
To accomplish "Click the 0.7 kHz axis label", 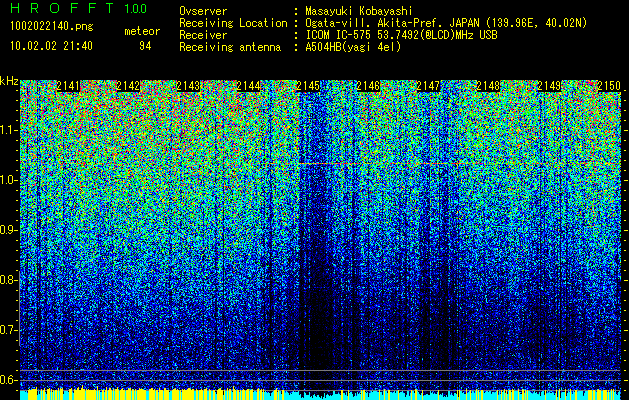I will [8, 330].
